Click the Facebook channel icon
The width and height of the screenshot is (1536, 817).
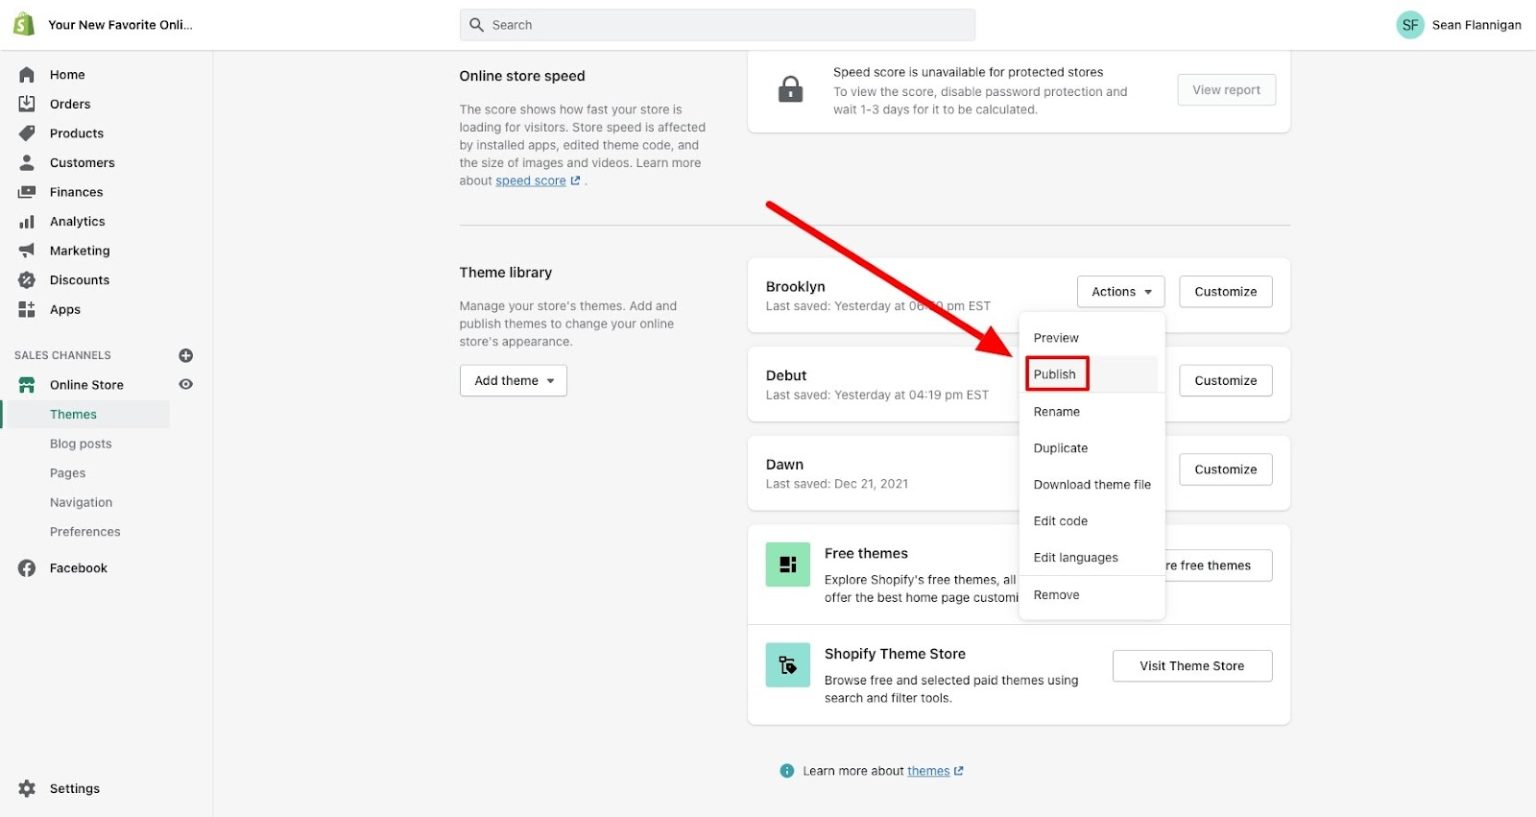pos(27,568)
